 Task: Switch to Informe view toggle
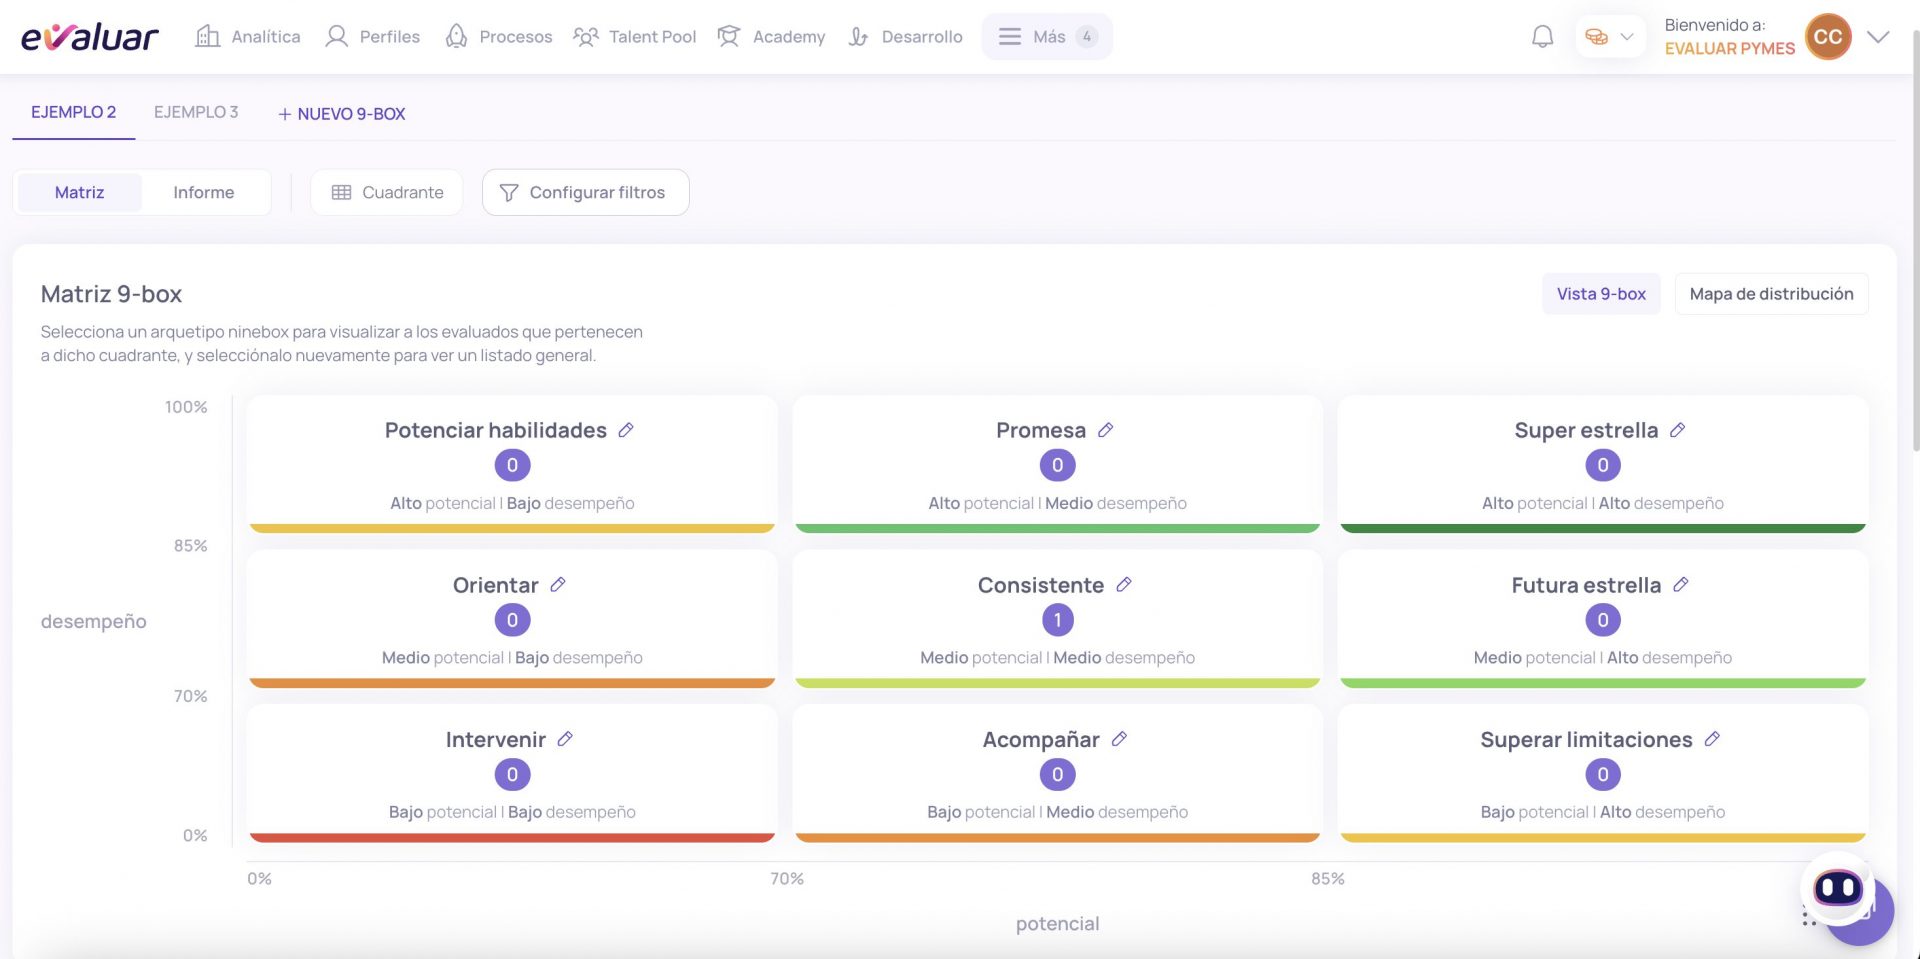[203, 192]
